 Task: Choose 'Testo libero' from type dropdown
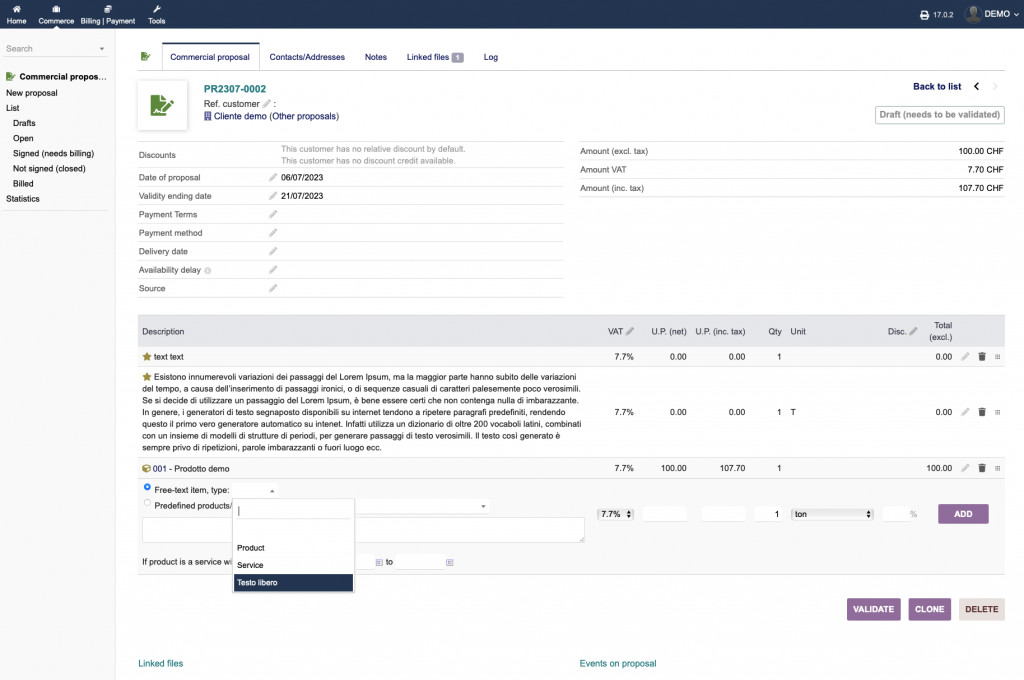click(293, 582)
